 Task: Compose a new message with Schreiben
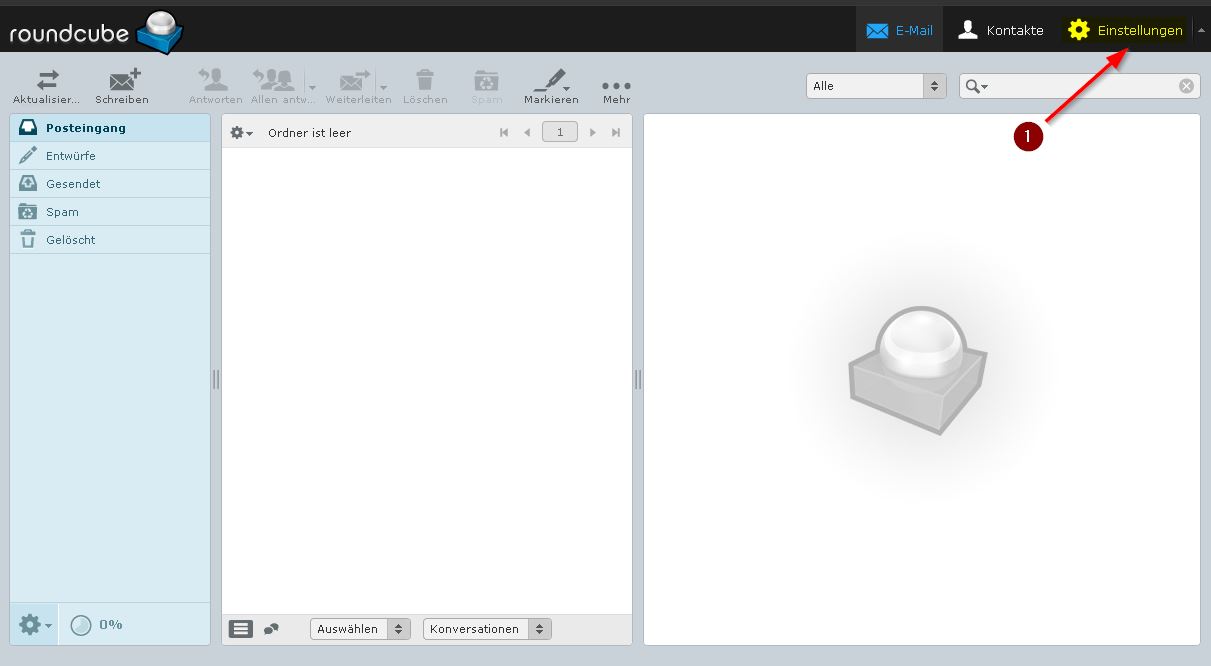(x=122, y=81)
